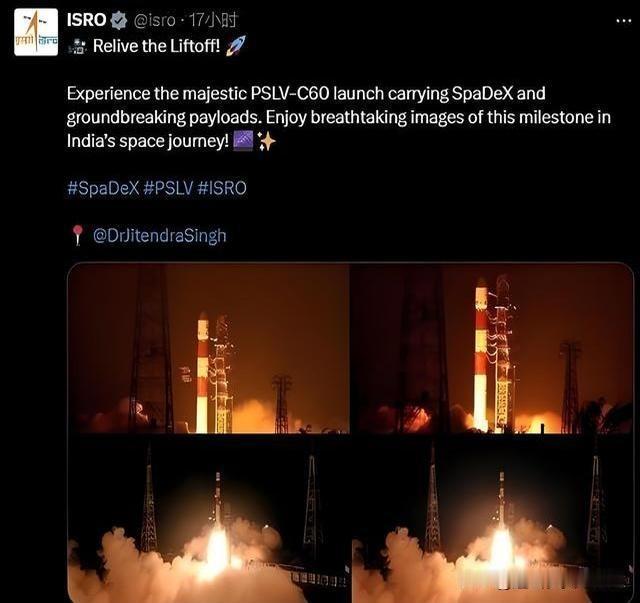The height and width of the screenshot is (603, 640).
Task: Open the bottom-left liftoff smoke photo
Action: 209,519
